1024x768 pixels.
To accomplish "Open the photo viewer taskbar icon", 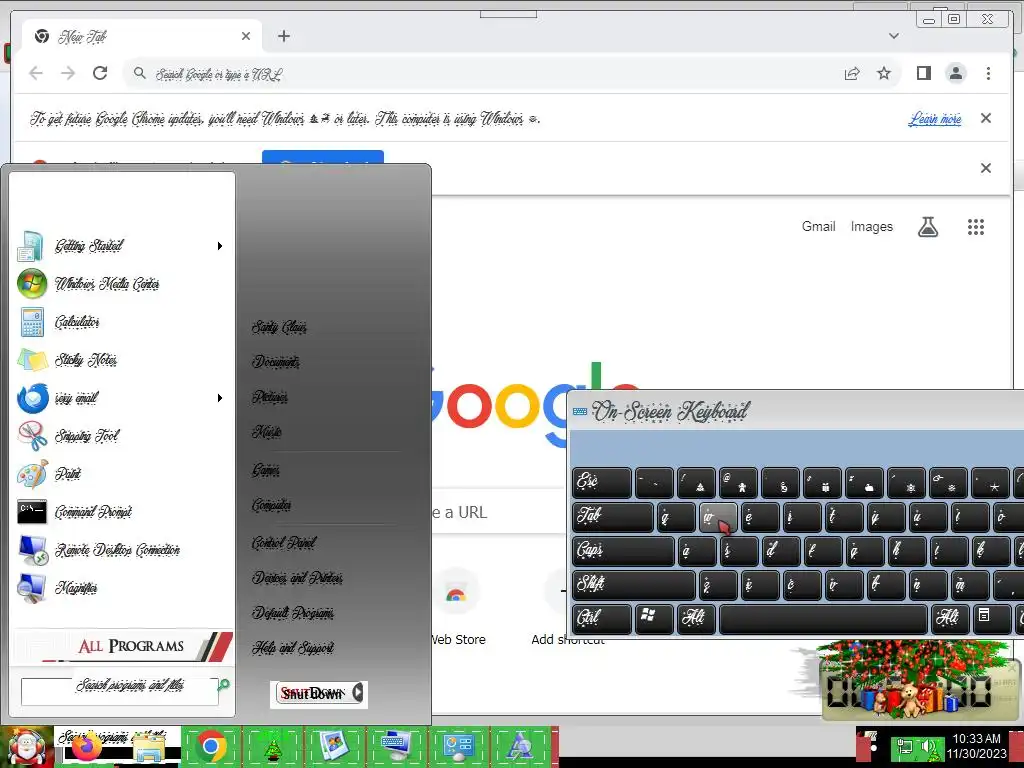I will (x=334, y=746).
